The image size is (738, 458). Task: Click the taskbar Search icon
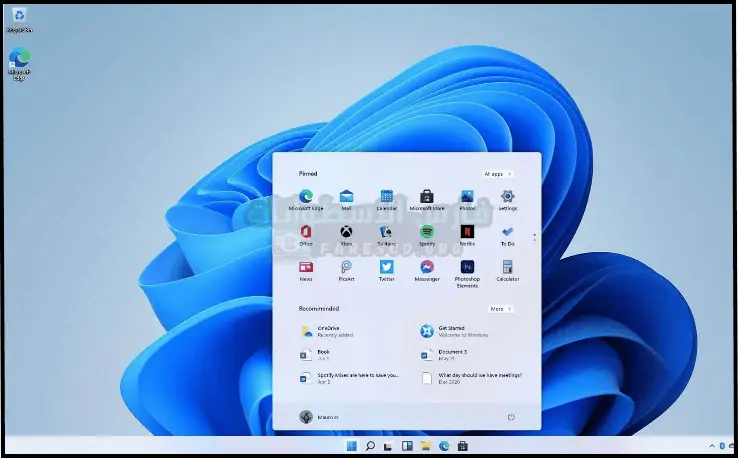click(370, 446)
